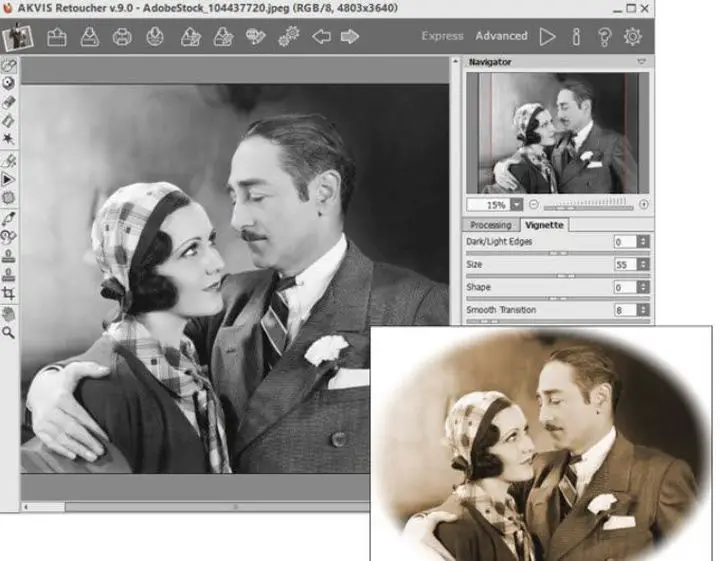Switch to Express mode
This screenshot has height=561, width=720.
click(x=442, y=36)
